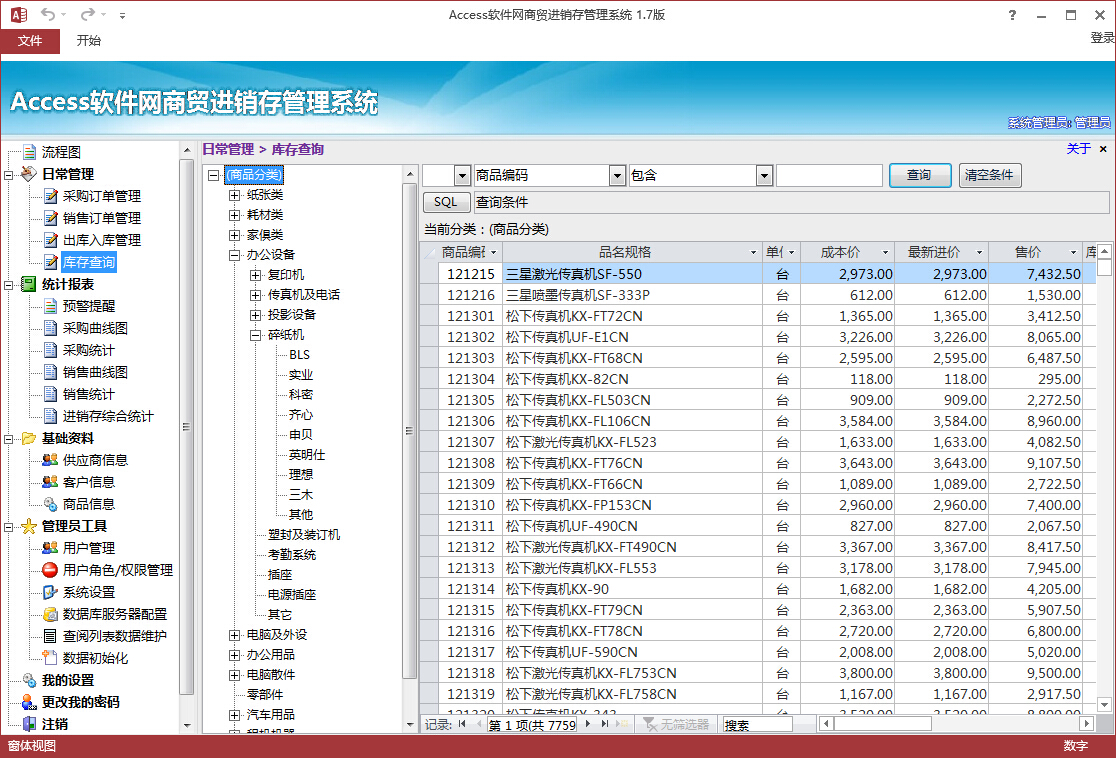Click the 注销 door icon
This screenshot has height=758, width=1116.
click(x=29, y=724)
